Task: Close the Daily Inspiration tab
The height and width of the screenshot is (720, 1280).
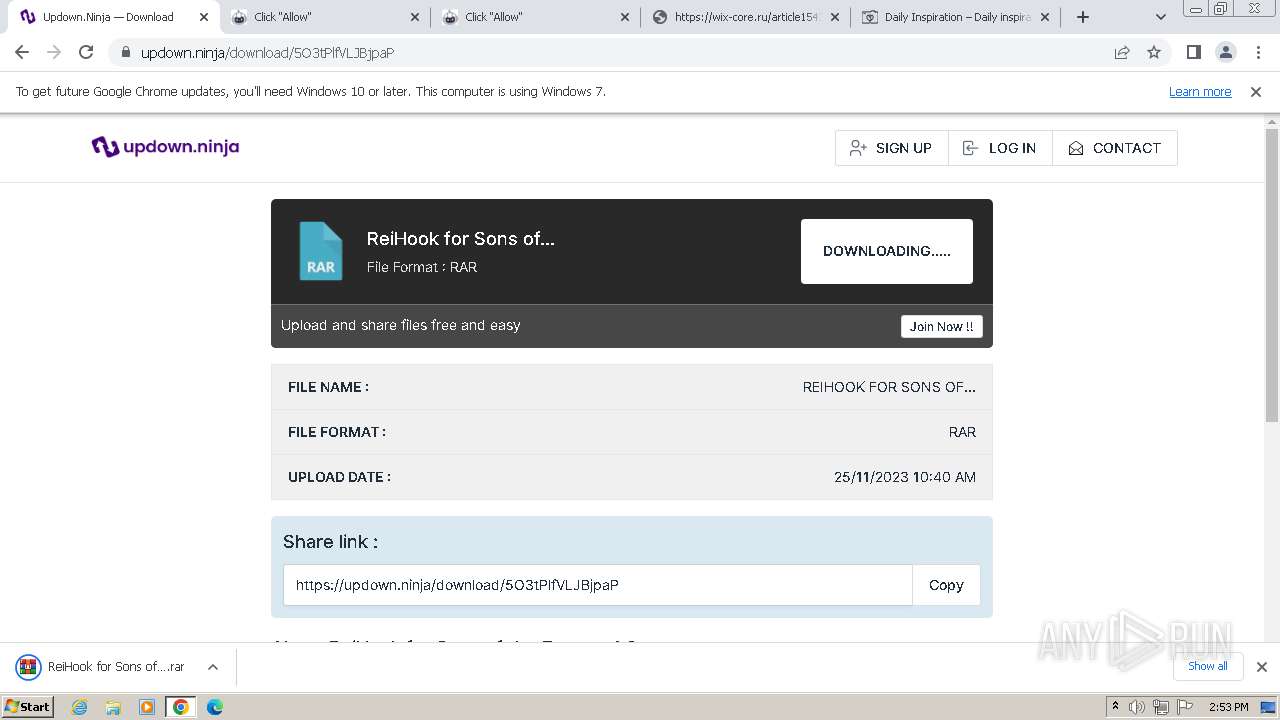Action: [1046, 17]
